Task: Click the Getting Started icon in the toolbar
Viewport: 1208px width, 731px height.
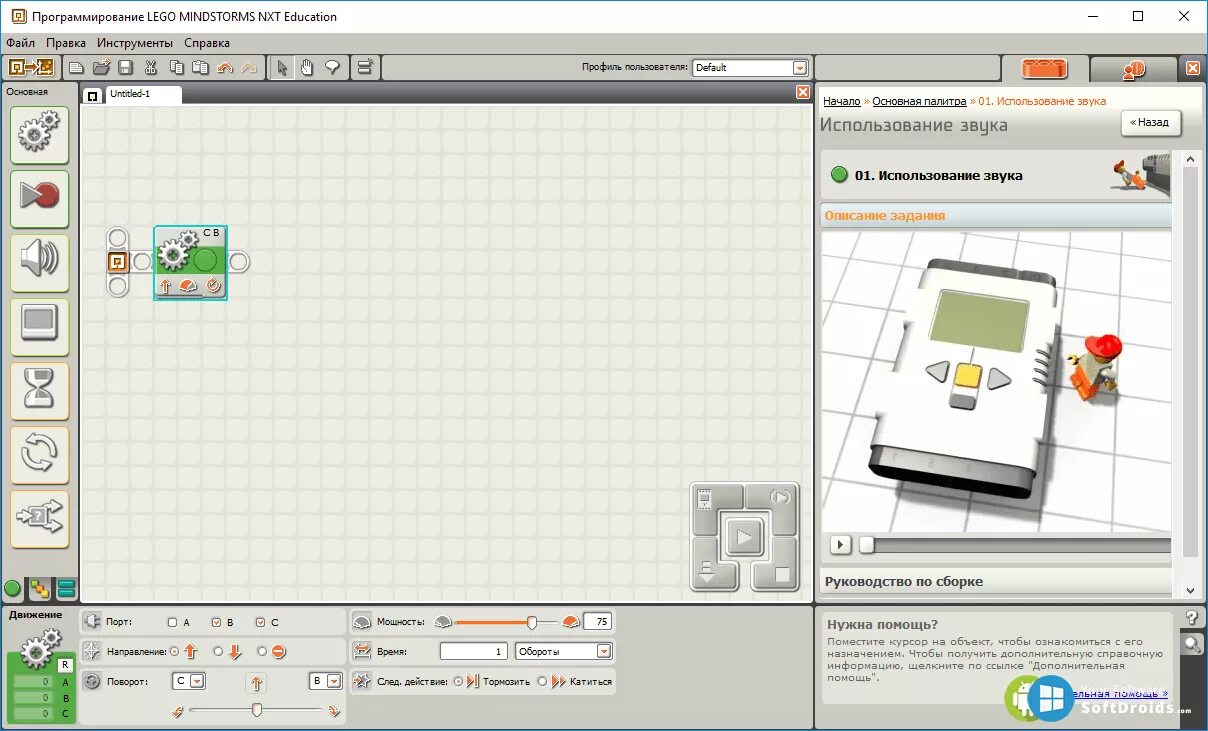Action: tap(31, 67)
